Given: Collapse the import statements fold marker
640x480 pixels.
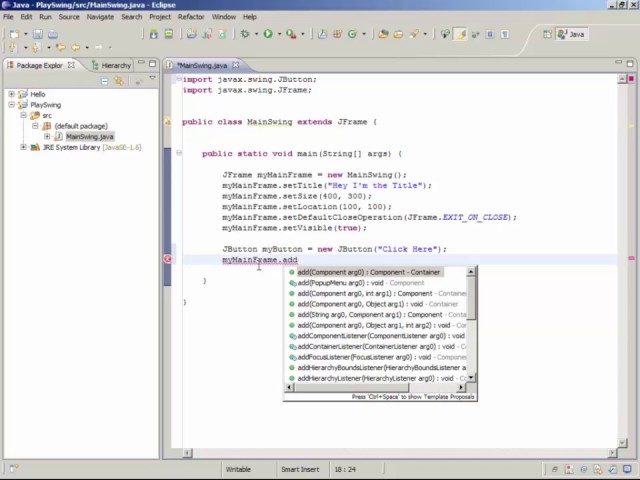Looking at the screenshot, I should tap(179, 79).
